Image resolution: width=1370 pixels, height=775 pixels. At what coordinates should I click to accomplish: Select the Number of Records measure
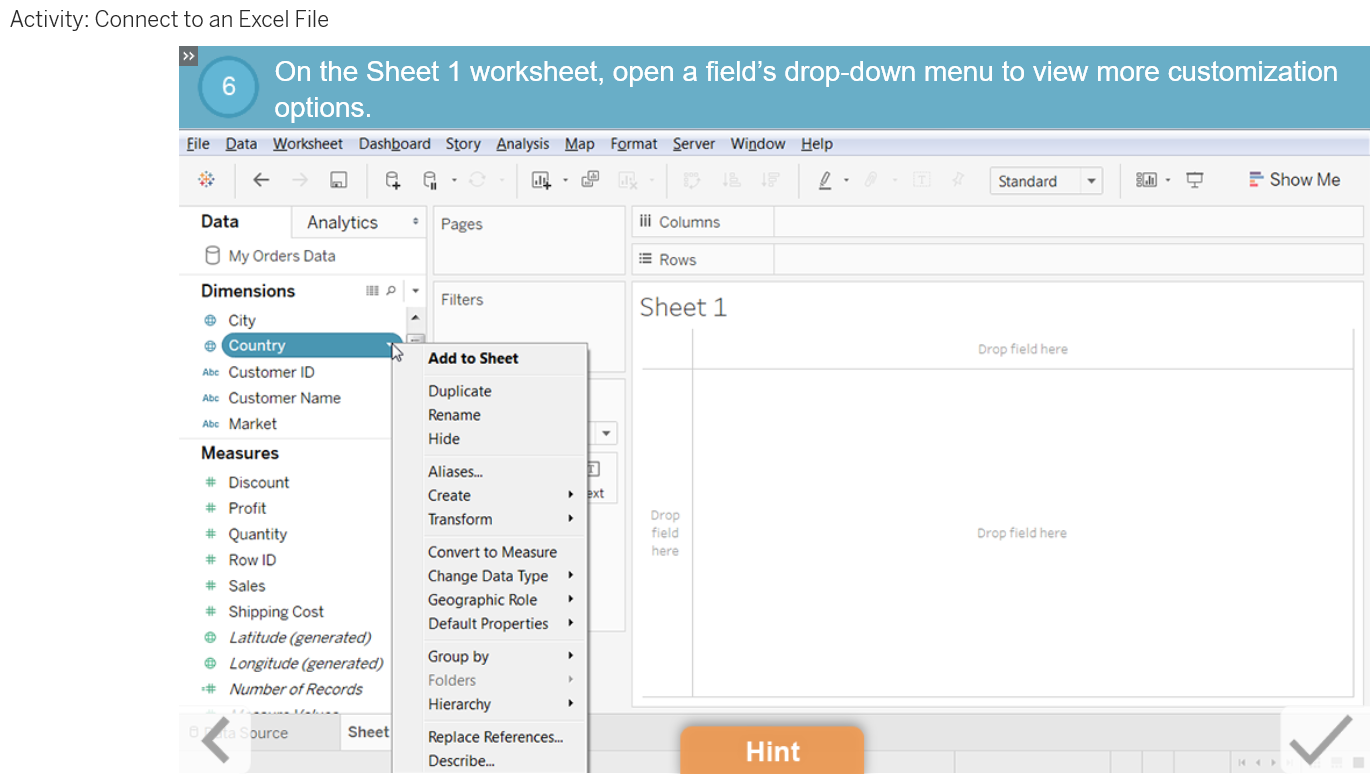[x=295, y=689]
